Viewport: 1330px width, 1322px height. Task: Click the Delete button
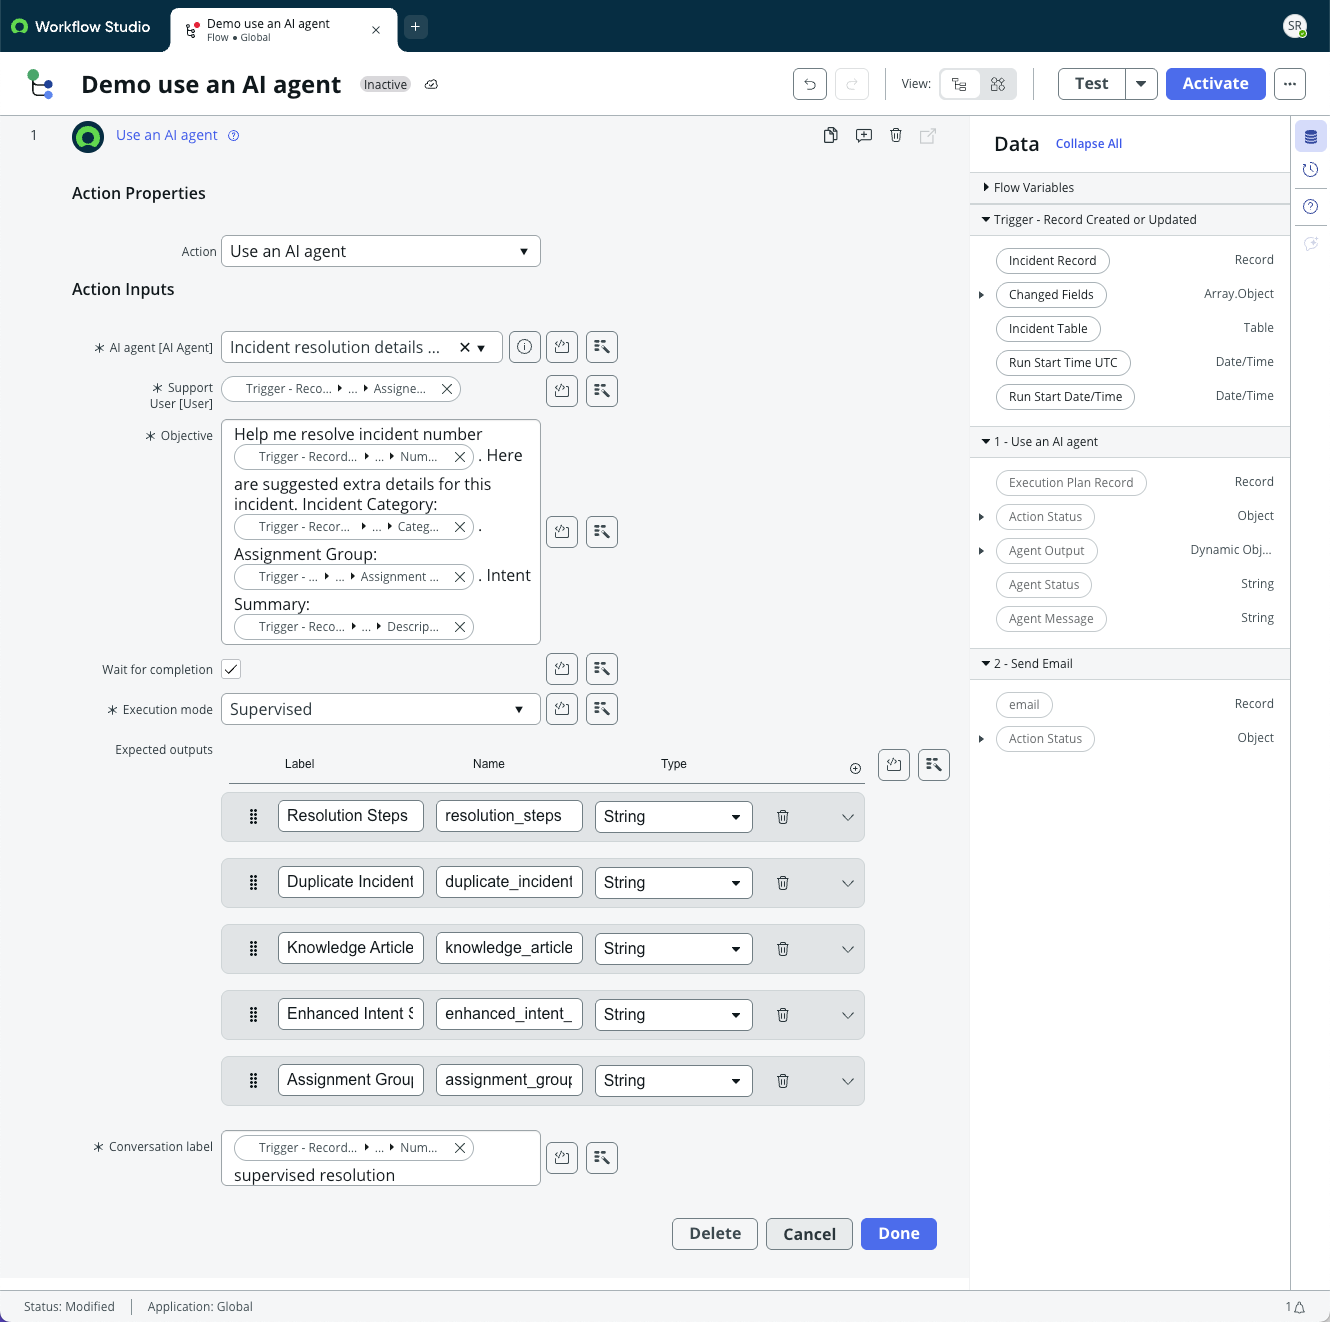[x=715, y=1234]
